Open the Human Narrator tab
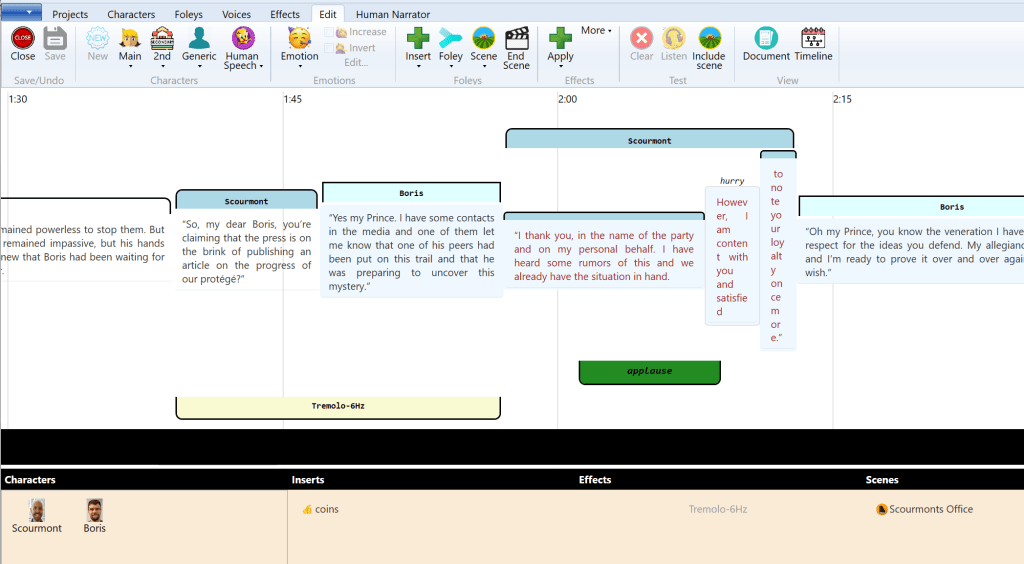 [391, 15]
